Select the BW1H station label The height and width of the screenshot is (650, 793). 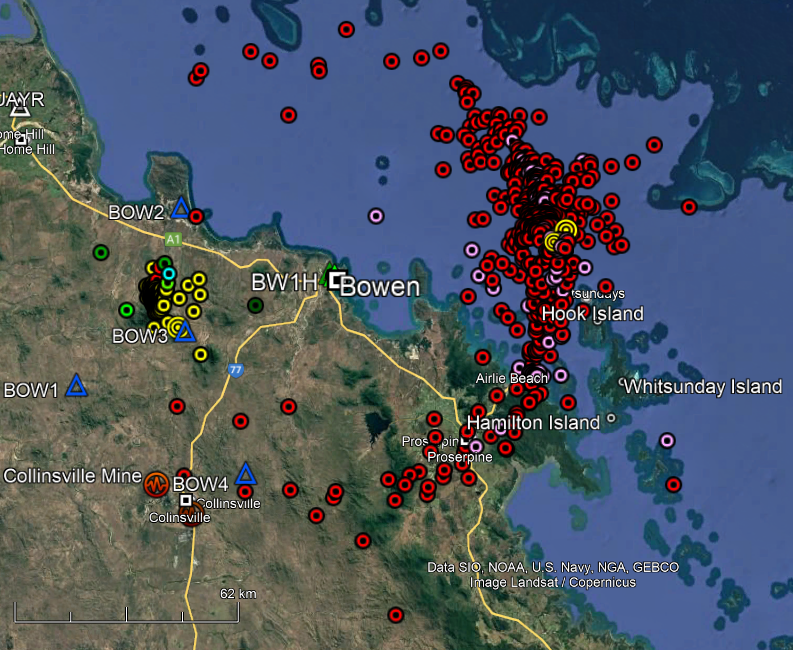tap(283, 283)
